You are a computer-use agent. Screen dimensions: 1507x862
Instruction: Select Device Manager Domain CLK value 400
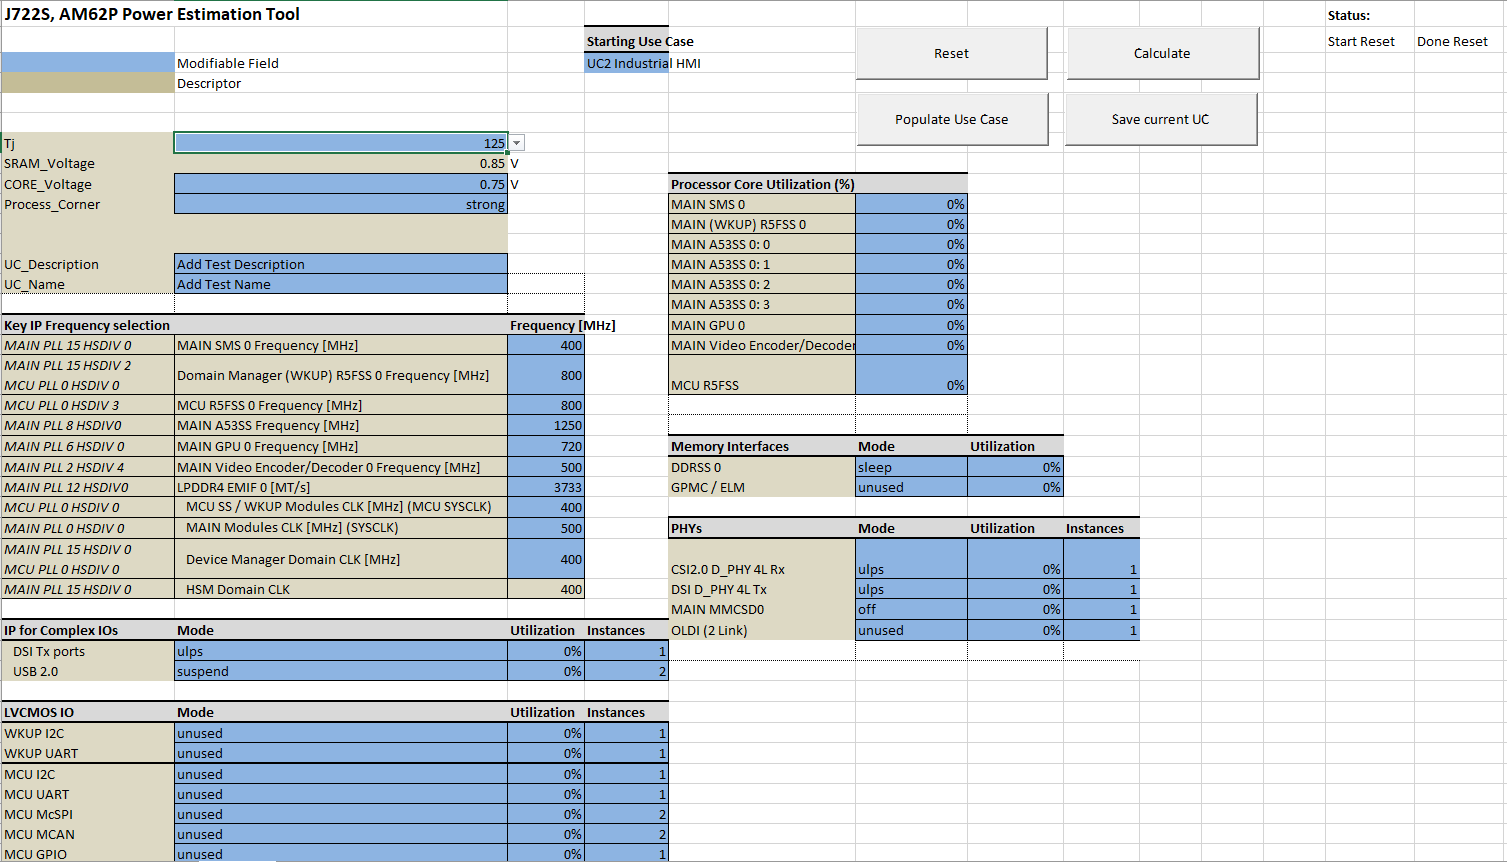point(546,559)
